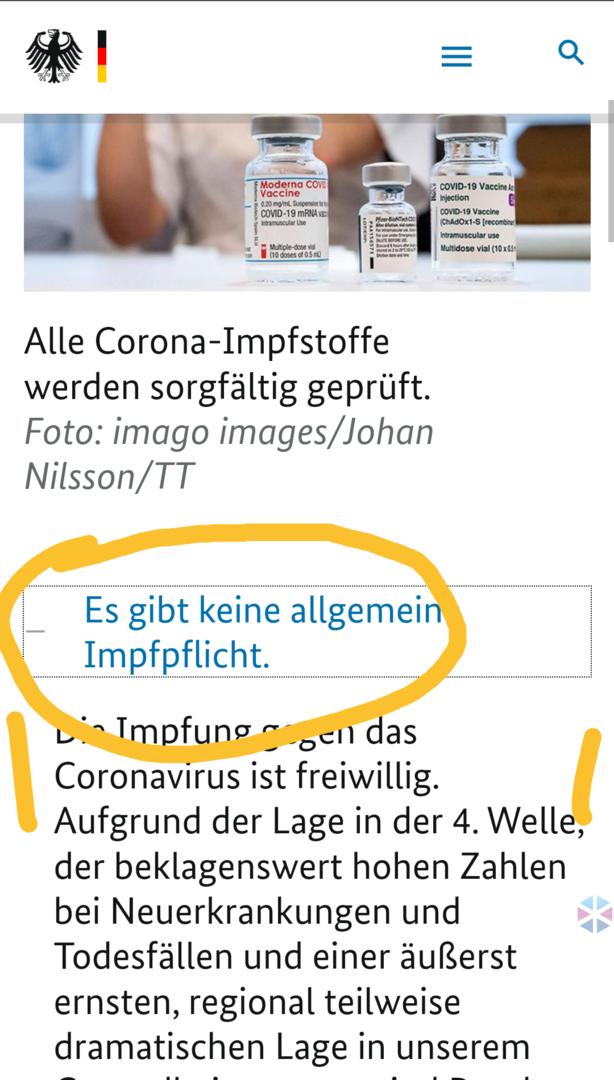Open the search magnifier icon
Viewport: 614px width, 1080px height.
[571, 53]
